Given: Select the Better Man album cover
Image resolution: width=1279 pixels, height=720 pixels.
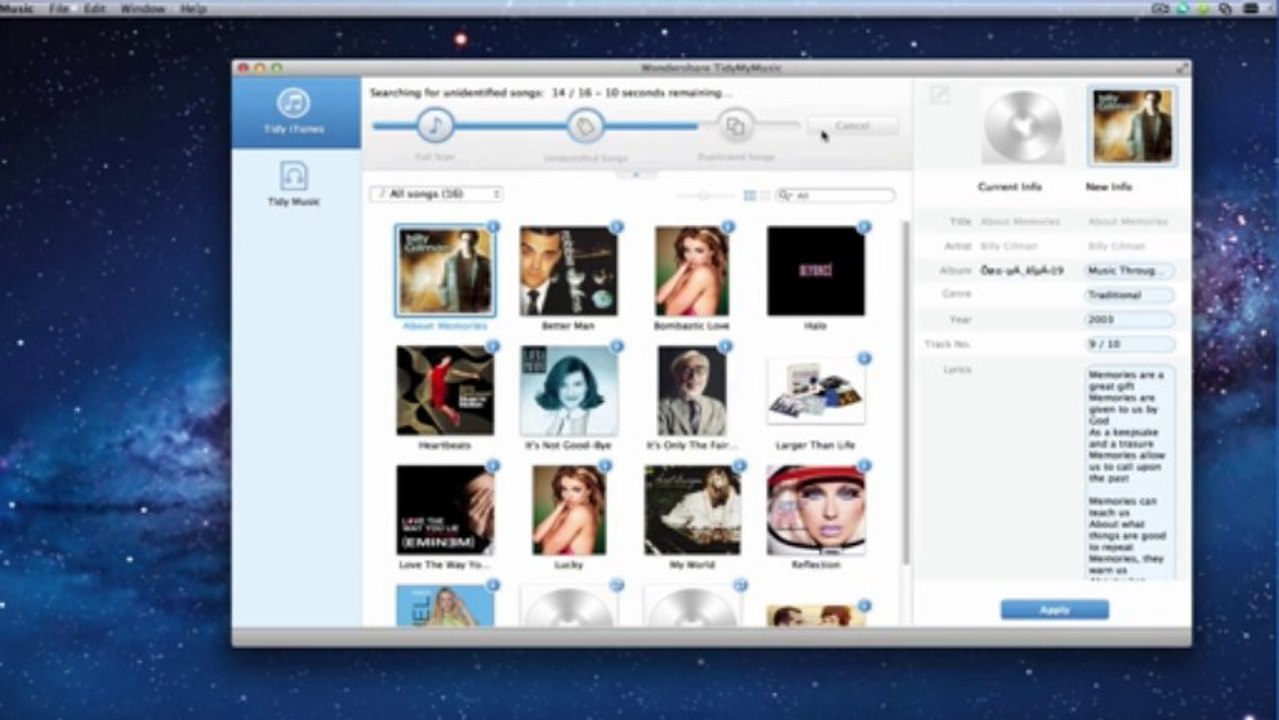Looking at the screenshot, I should [568, 270].
